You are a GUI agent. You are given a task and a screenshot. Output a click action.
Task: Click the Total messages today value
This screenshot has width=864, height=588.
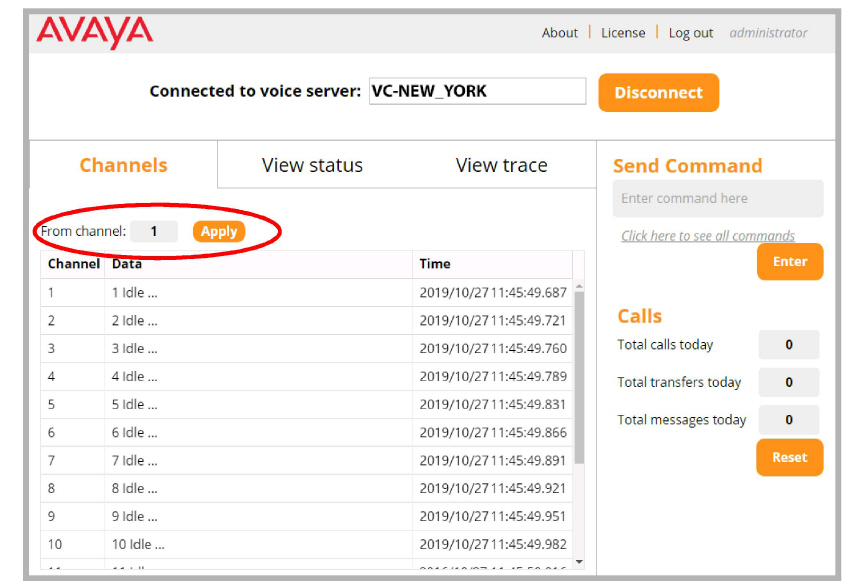789,420
